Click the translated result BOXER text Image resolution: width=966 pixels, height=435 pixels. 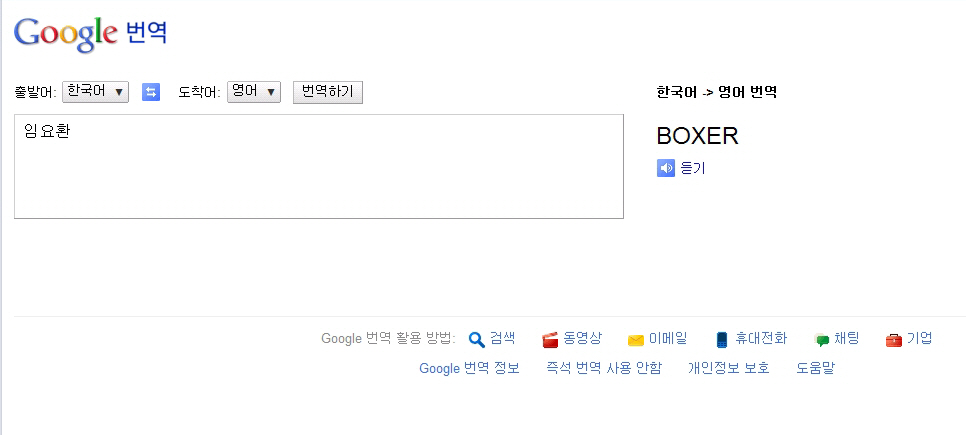point(697,136)
